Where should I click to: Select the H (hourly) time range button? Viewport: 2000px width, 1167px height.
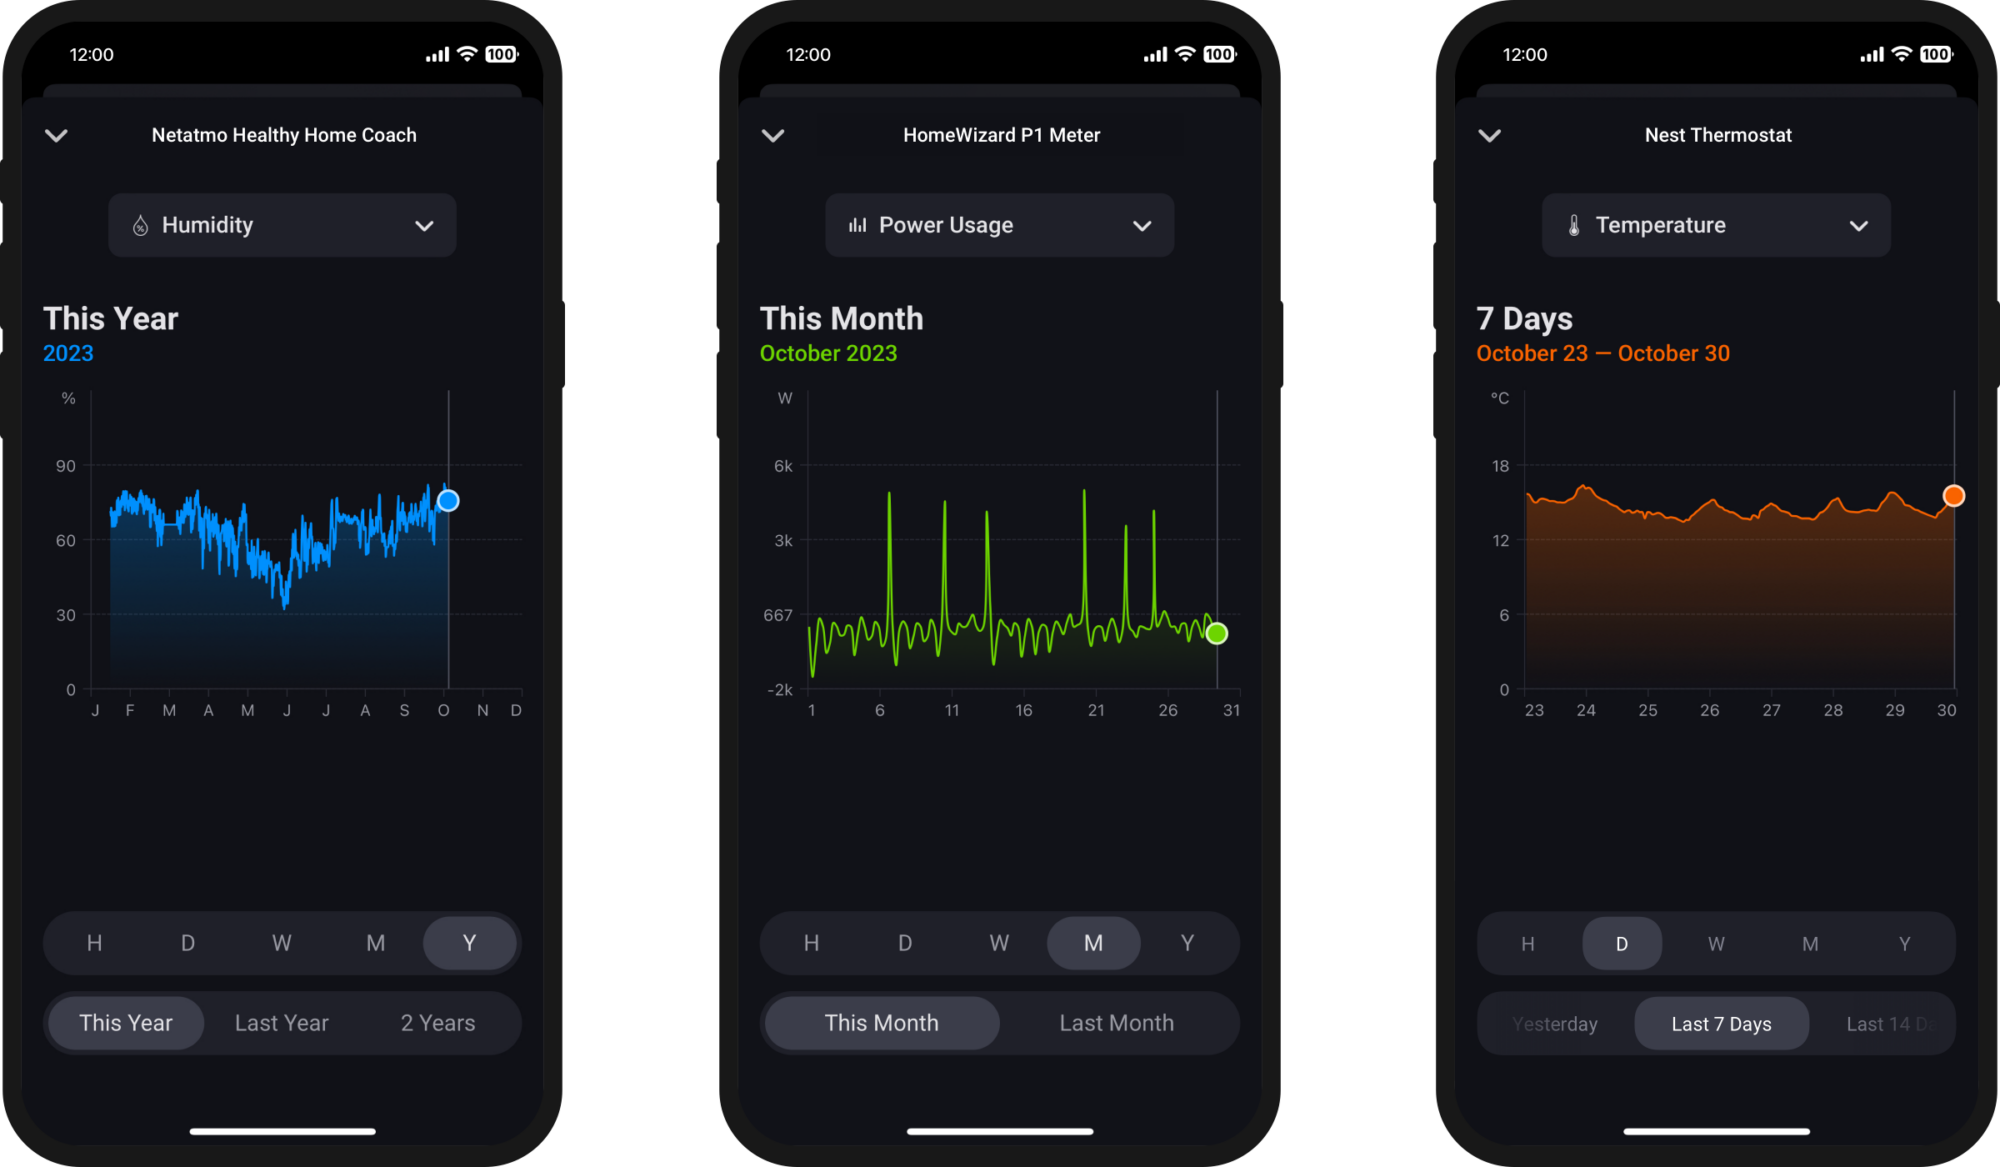(94, 943)
